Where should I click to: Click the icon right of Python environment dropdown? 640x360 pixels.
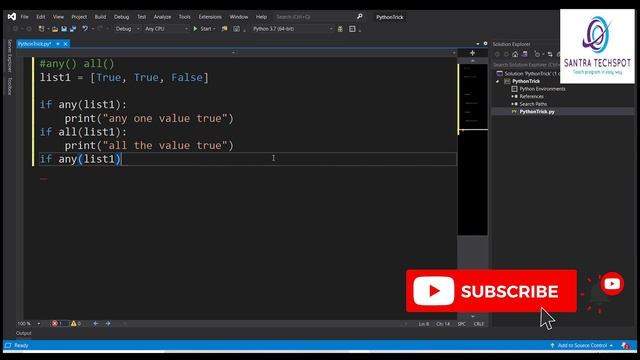coord(340,29)
